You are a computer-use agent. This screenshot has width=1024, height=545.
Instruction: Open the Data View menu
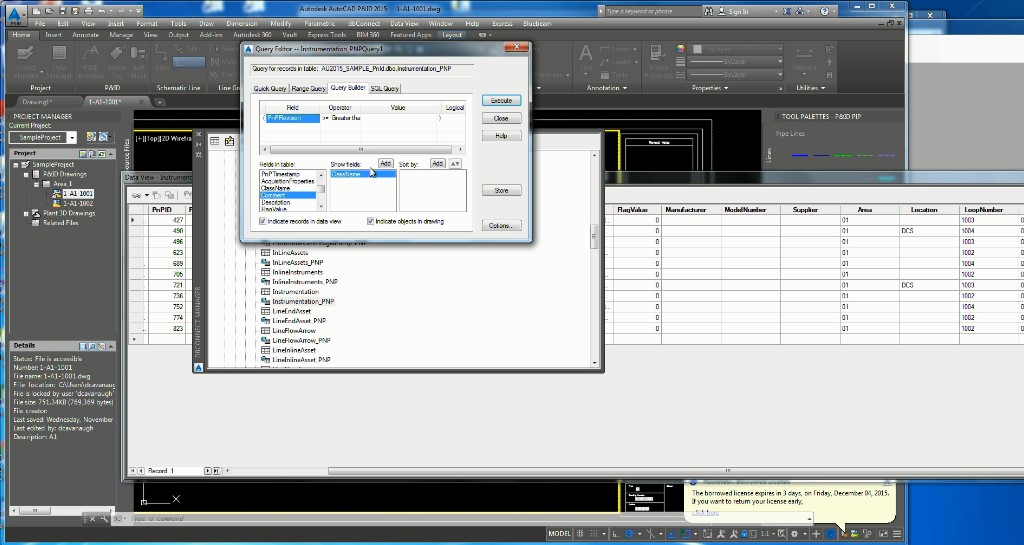coord(404,23)
